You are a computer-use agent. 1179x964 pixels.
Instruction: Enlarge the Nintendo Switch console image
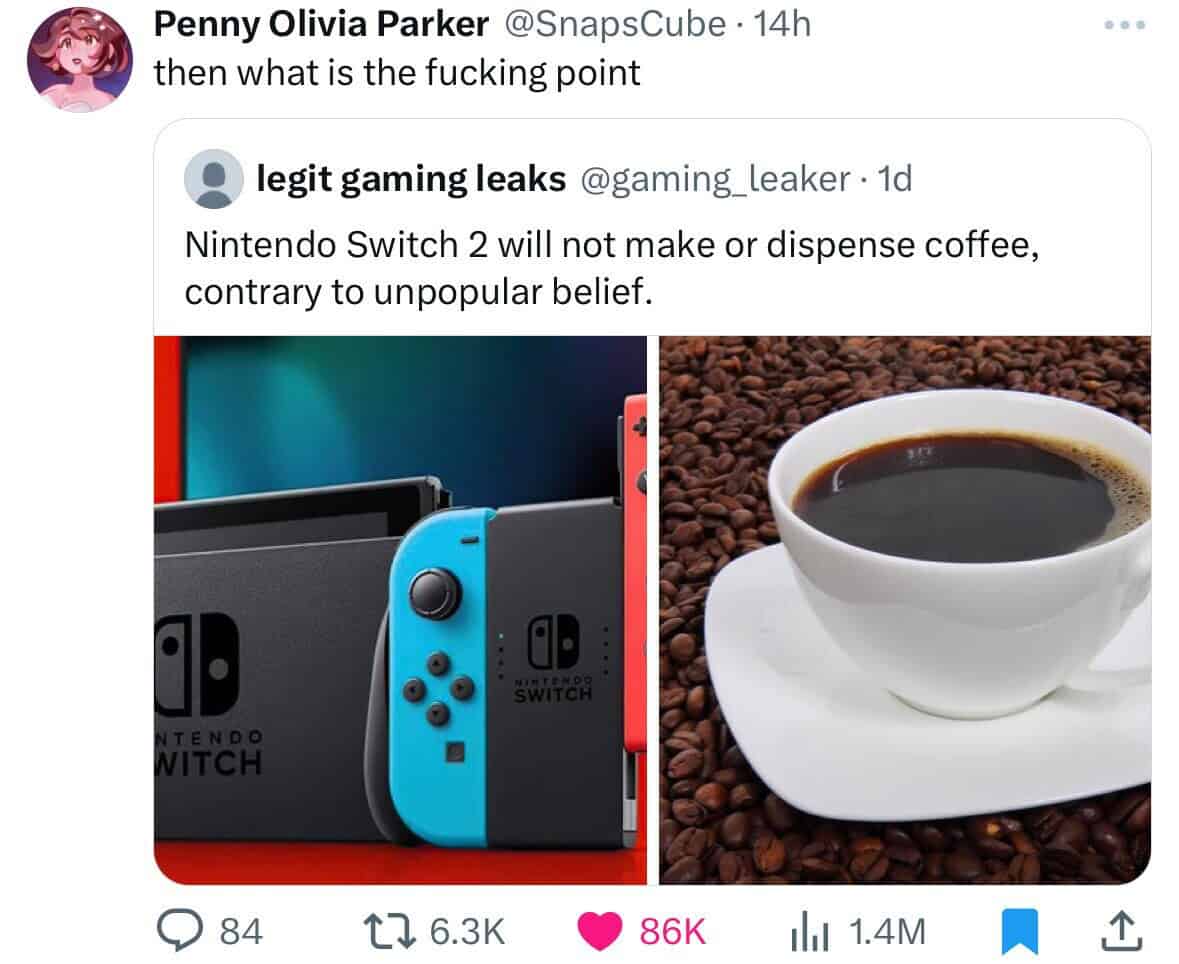pos(400,610)
